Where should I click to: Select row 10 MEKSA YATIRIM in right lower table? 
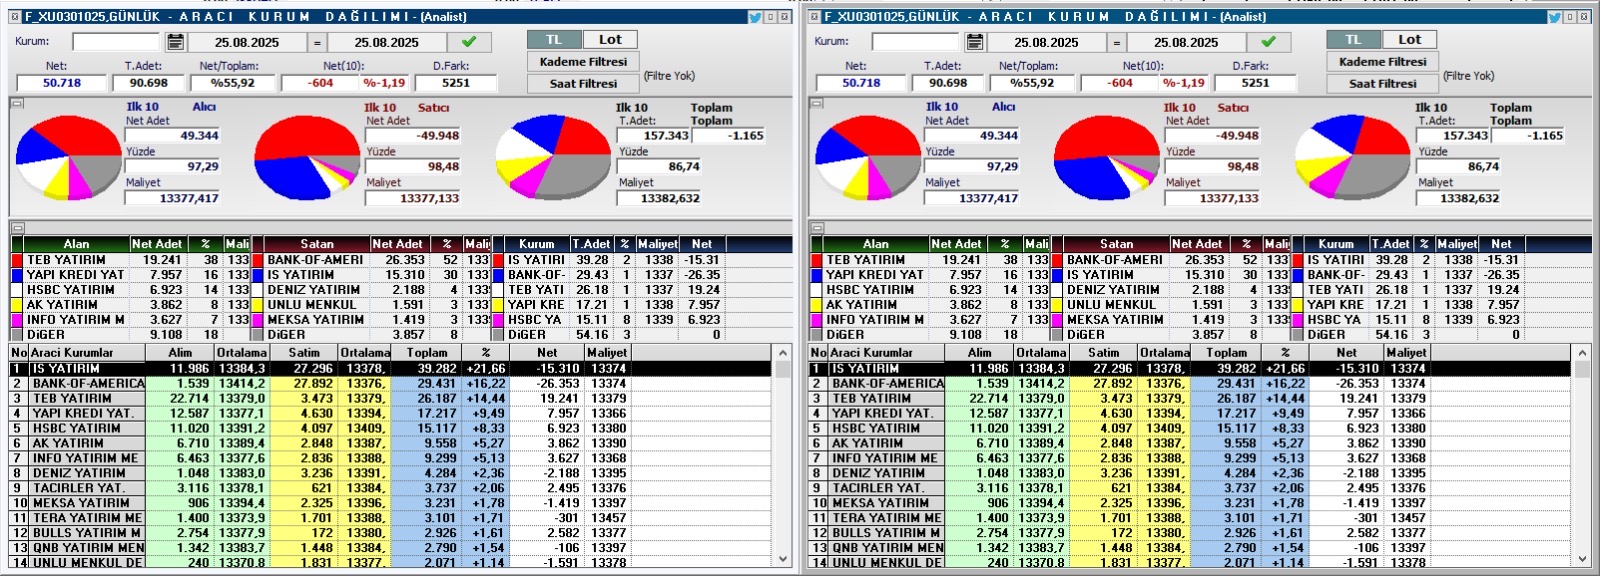1191,504
